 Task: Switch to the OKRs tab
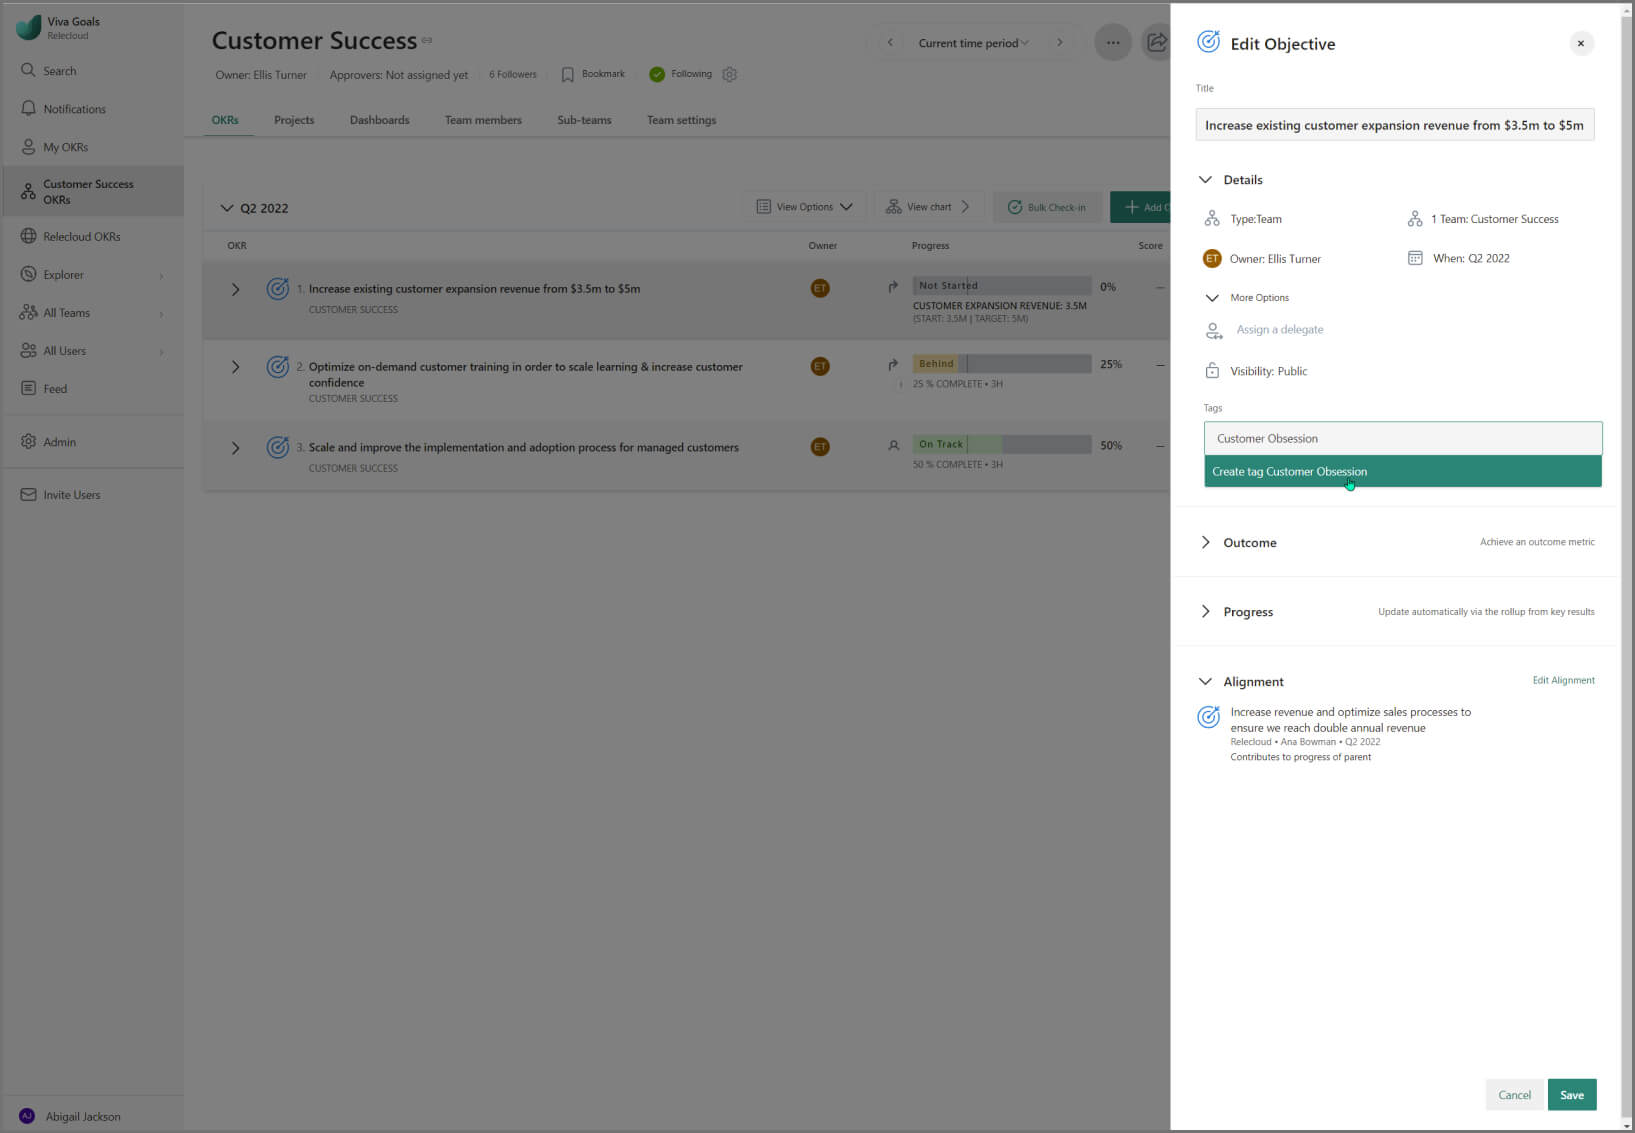225,120
